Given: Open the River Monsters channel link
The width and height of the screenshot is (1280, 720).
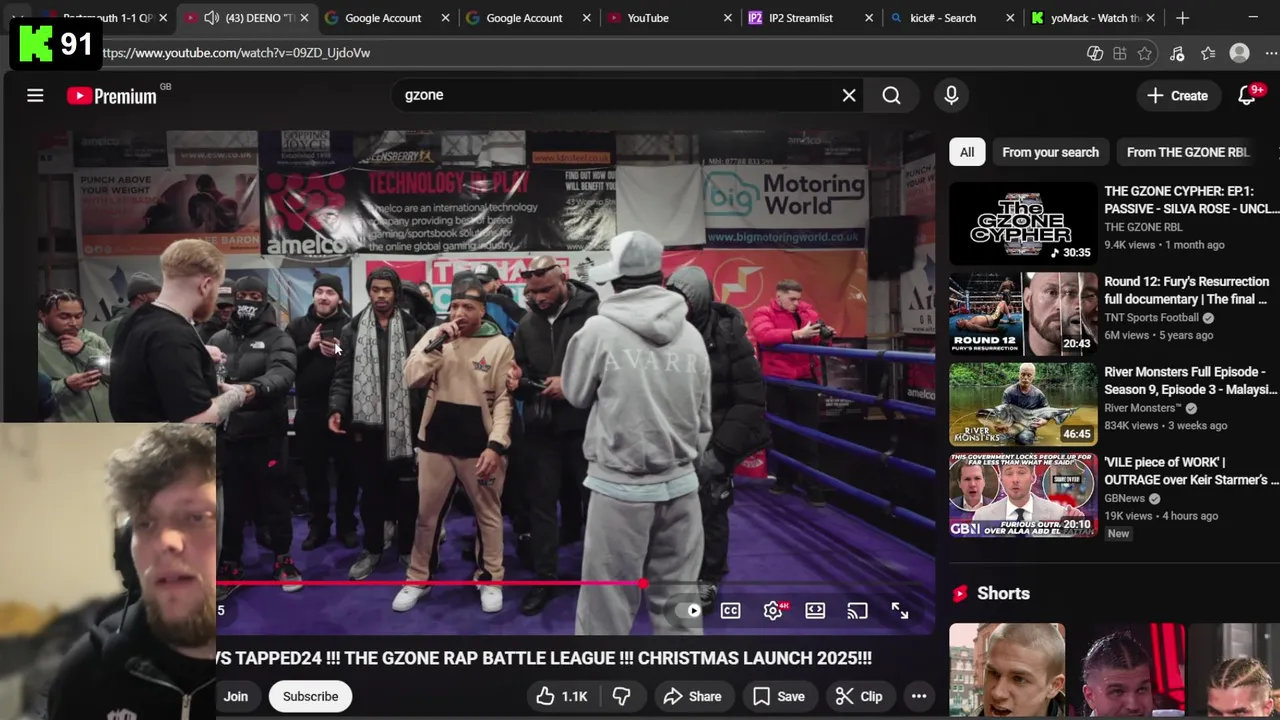Looking at the screenshot, I should (x=1143, y=408).
